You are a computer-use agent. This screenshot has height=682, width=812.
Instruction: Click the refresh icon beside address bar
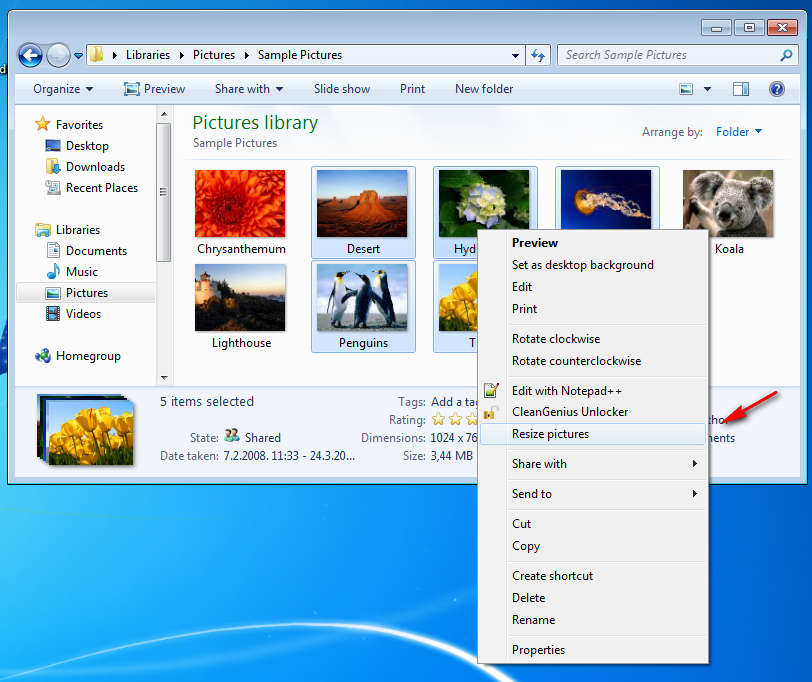pos(539,55)
